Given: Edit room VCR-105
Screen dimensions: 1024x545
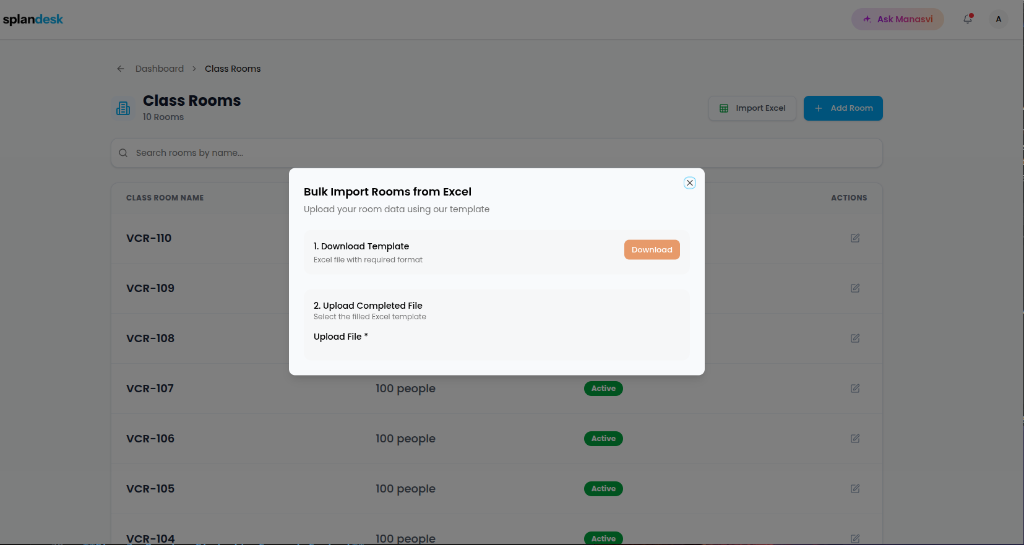Looking at the screenshot, I should [855, 488].
